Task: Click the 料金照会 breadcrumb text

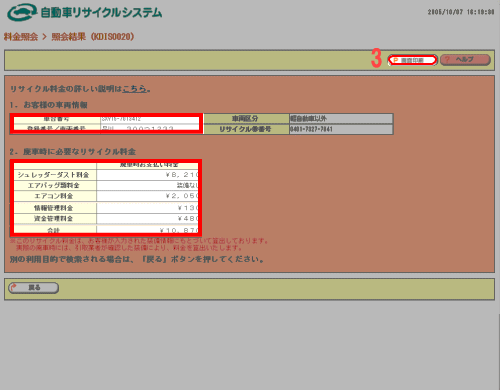Action: (21, 37)
